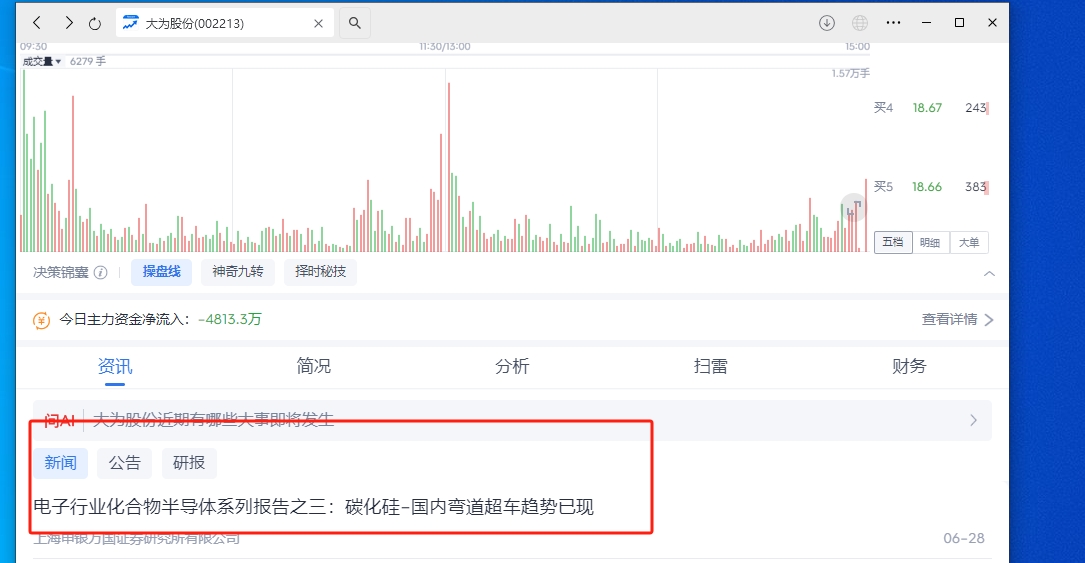The height and width of the screenshot is (563, 1085).
Task: Open search with the magnifier icon
Action: 354,23
